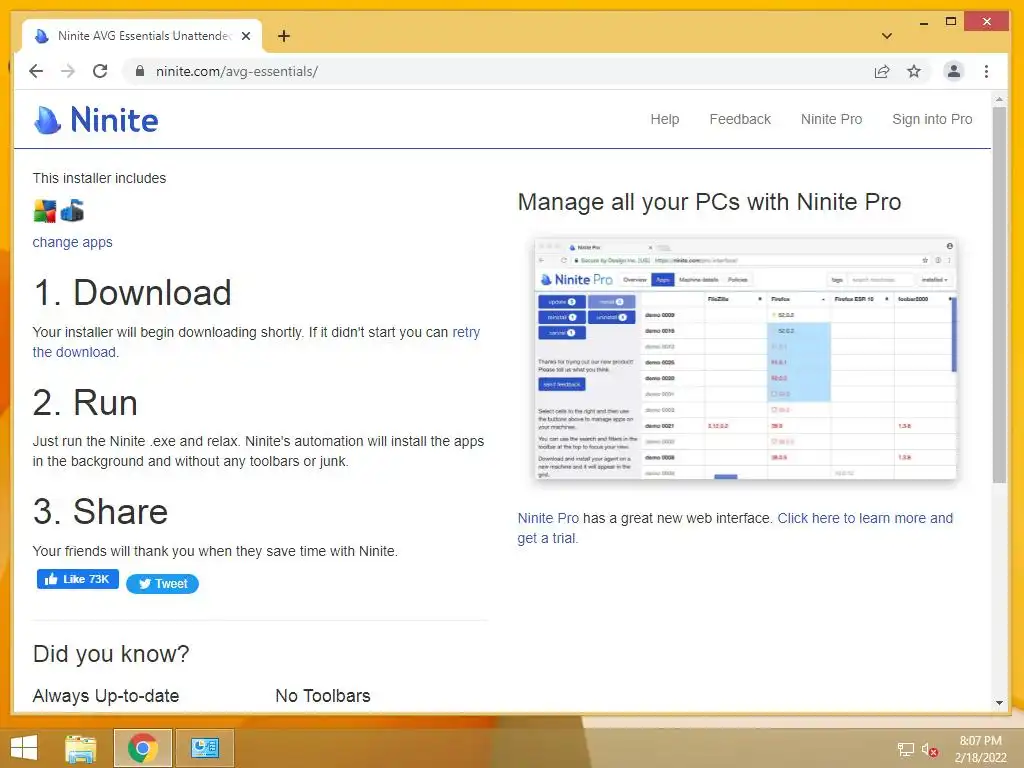This screenshot has height=768, width=1024.
Task: Click 'This installer includes' text
Action: (x=99, y=178)
